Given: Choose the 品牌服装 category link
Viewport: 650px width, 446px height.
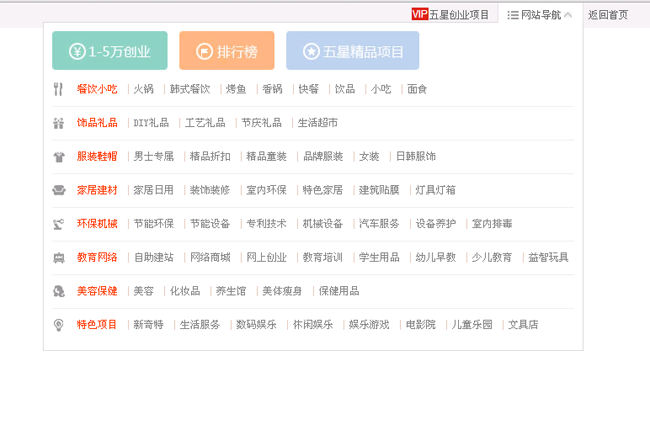Looking at the screenshot, I should click(323, 157).
